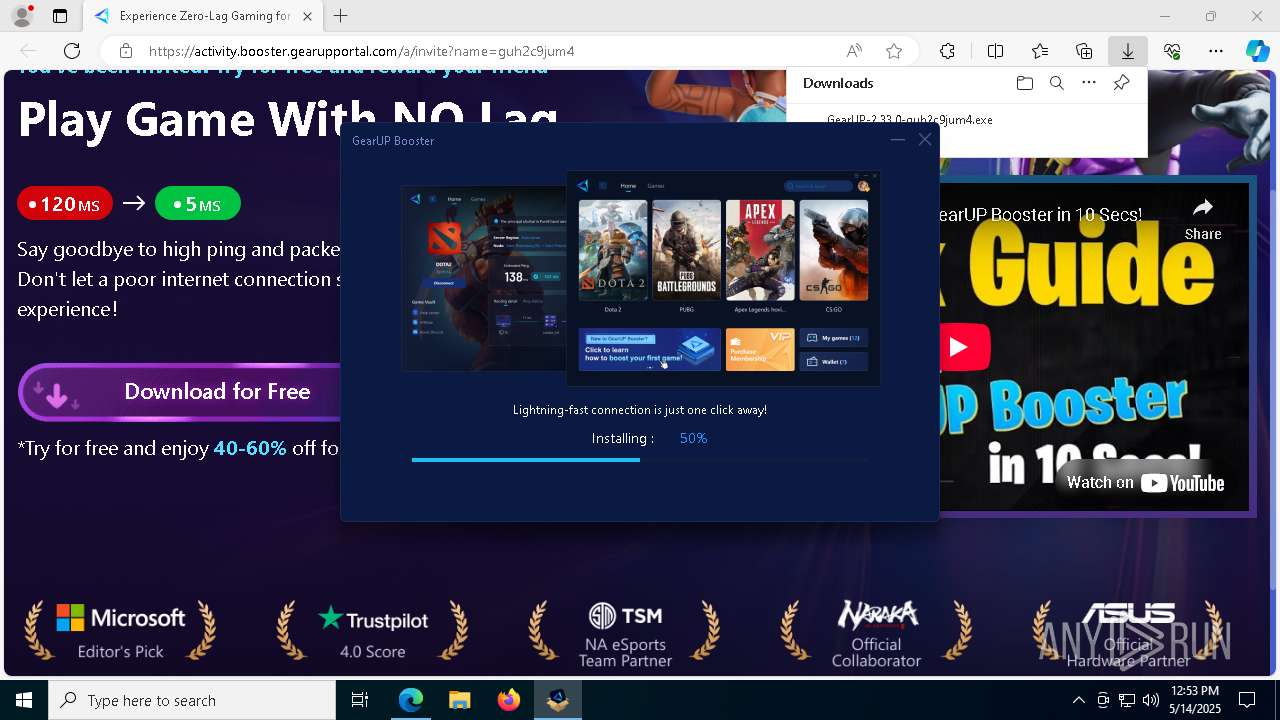
Task: Open more options in Downloads panel
Action: pos(1089,83)
